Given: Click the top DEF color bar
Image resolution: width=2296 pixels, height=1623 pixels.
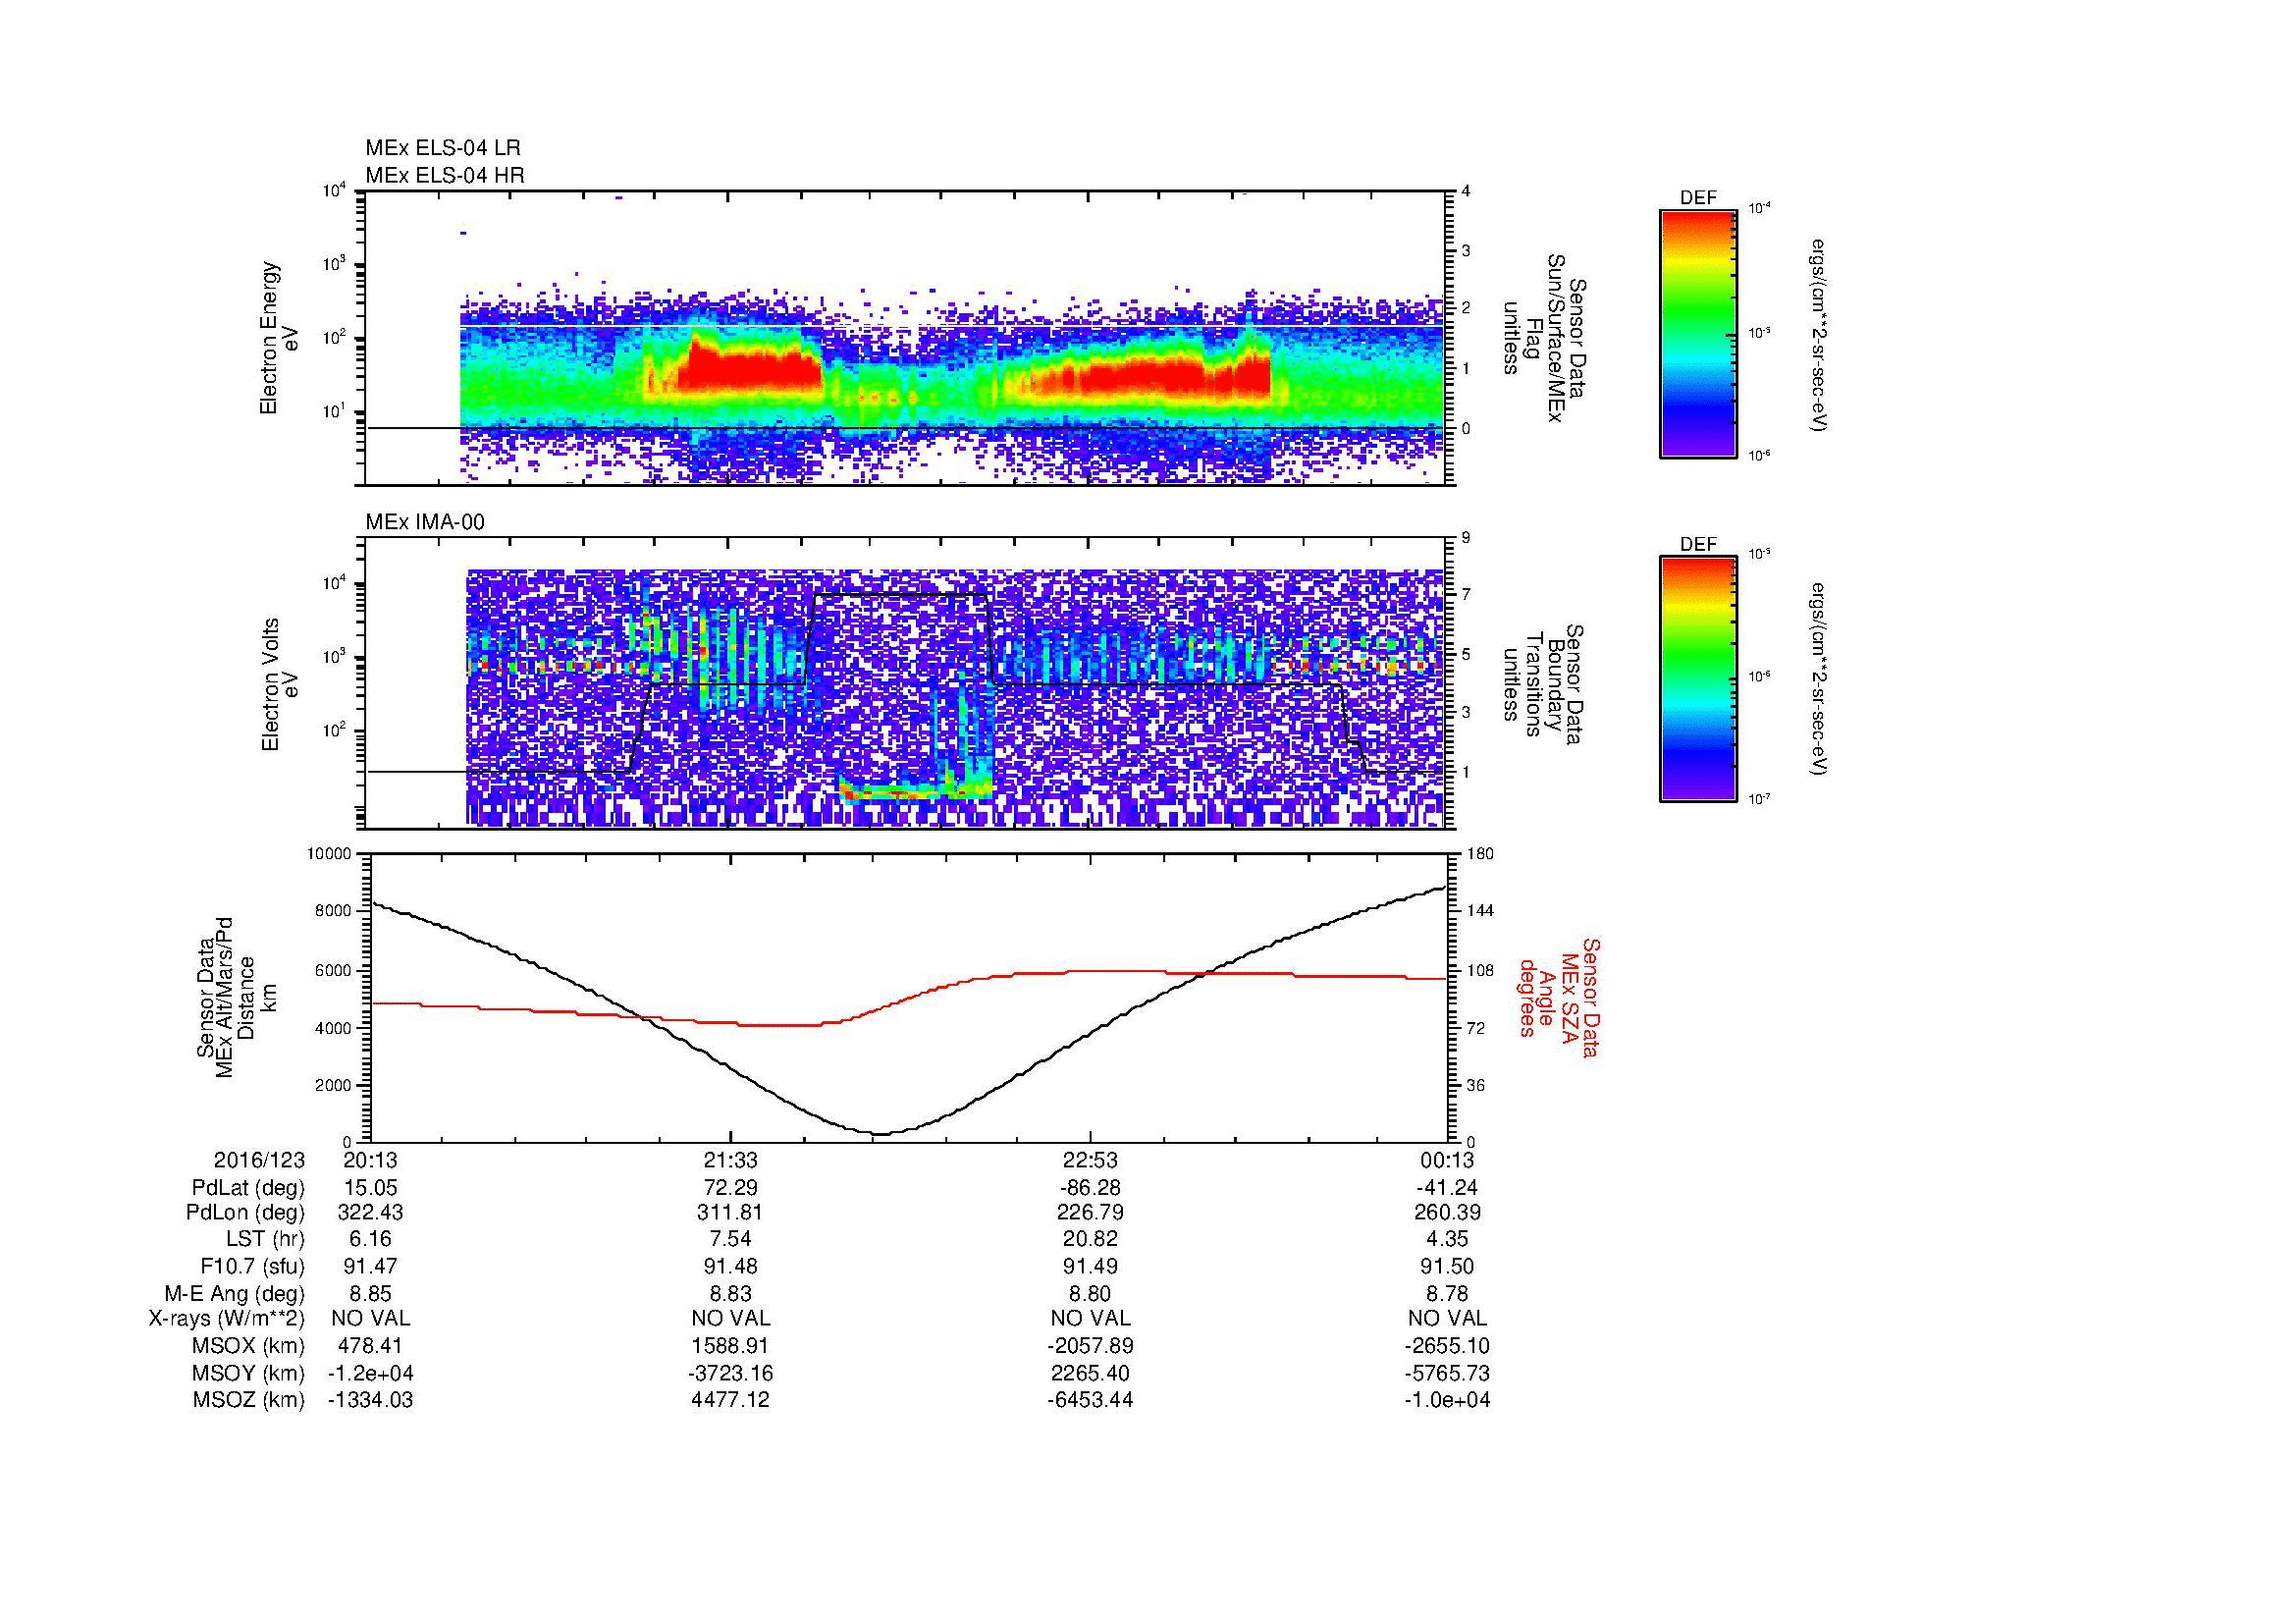Looking at the screenshot, I should pyautogui.click(x=1698, y=334).
